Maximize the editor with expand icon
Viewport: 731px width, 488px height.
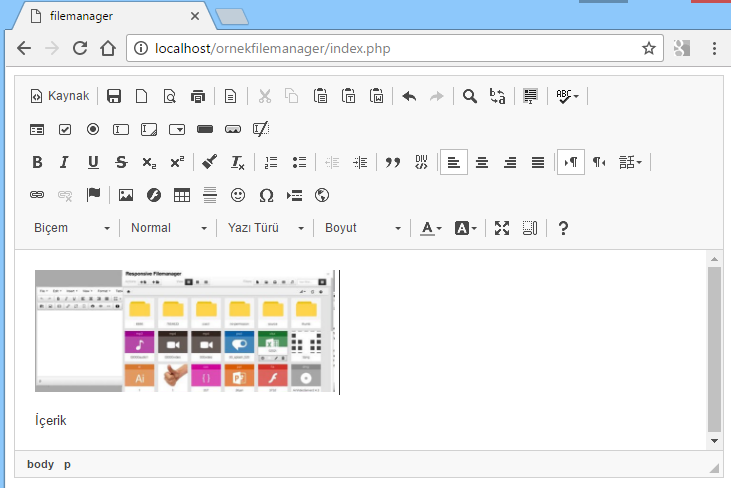[502, 228]
